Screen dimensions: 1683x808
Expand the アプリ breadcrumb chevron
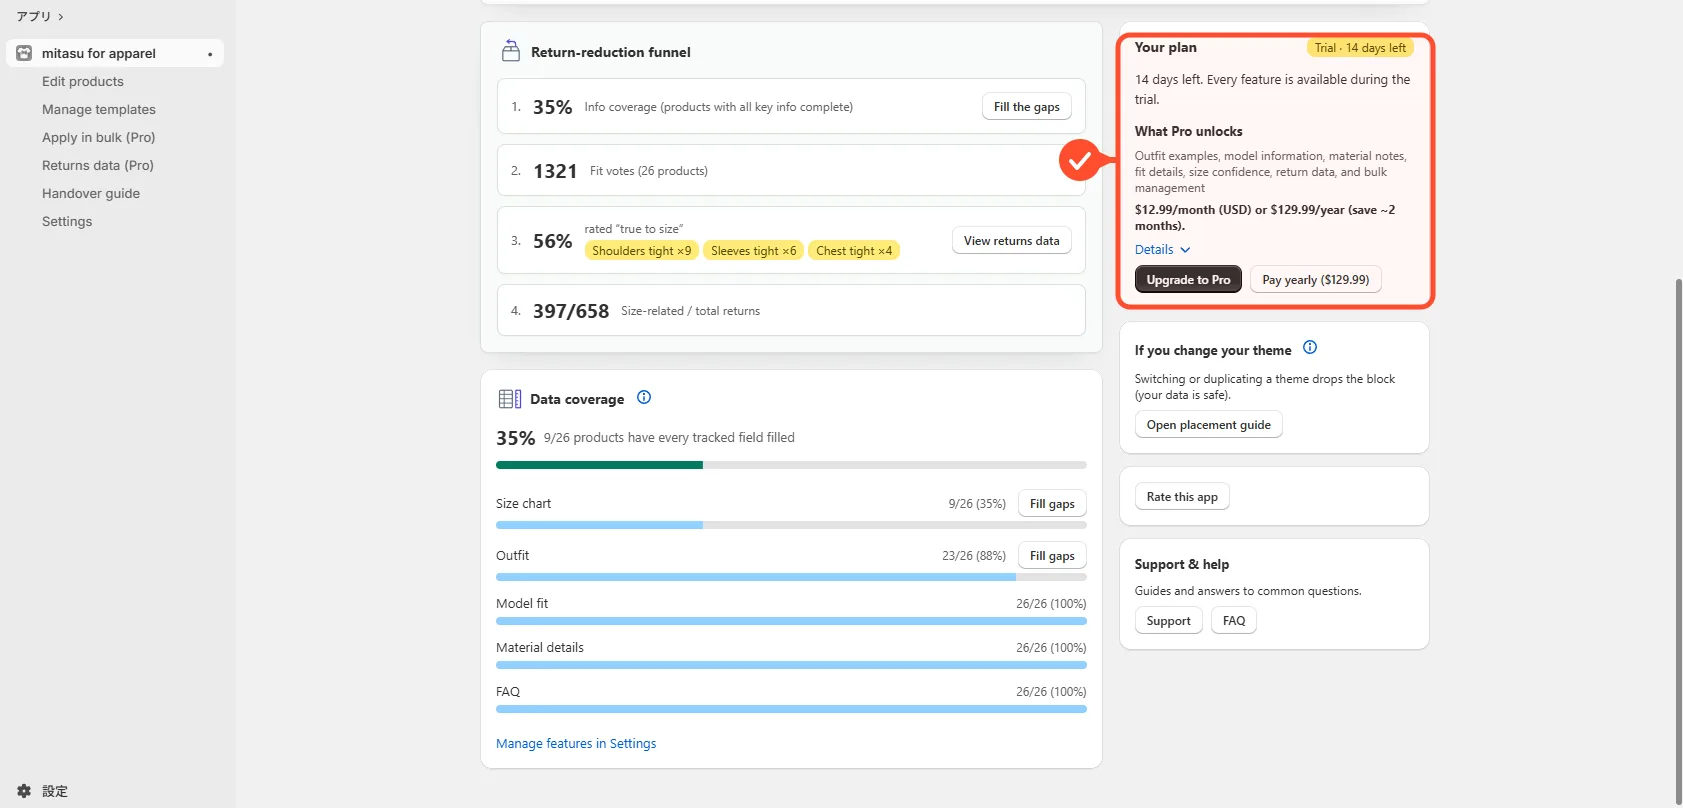click(x=61, y=17)
